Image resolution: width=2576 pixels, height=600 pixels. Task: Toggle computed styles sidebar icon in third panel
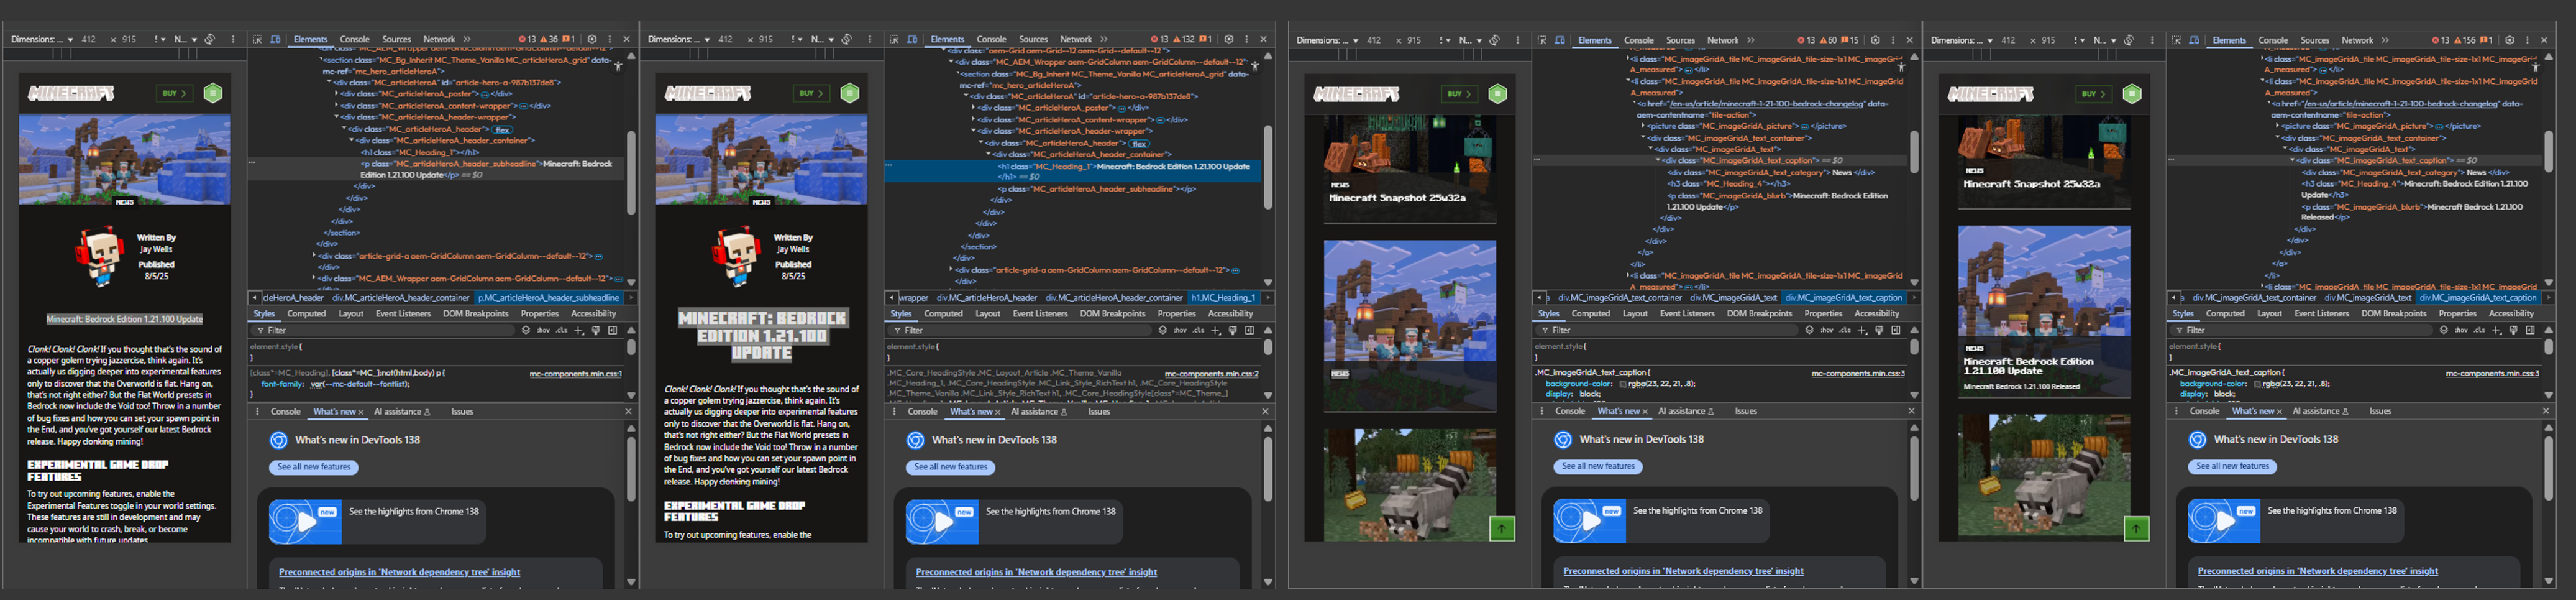coord(1896,330)
